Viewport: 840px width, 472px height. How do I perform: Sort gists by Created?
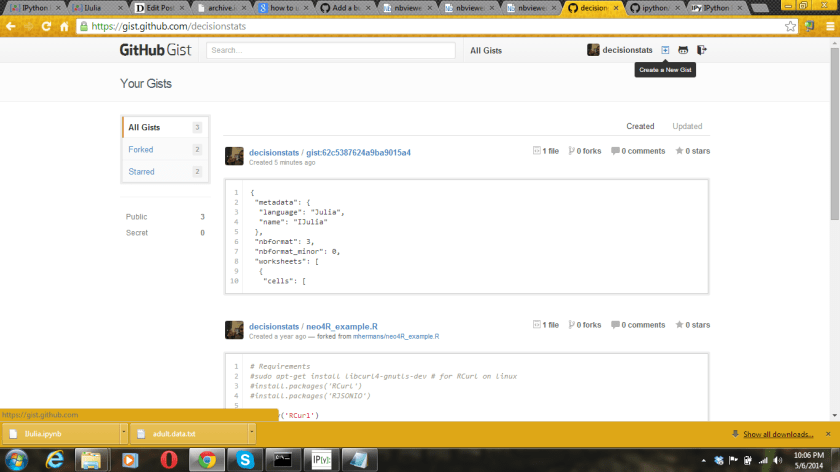640,126
